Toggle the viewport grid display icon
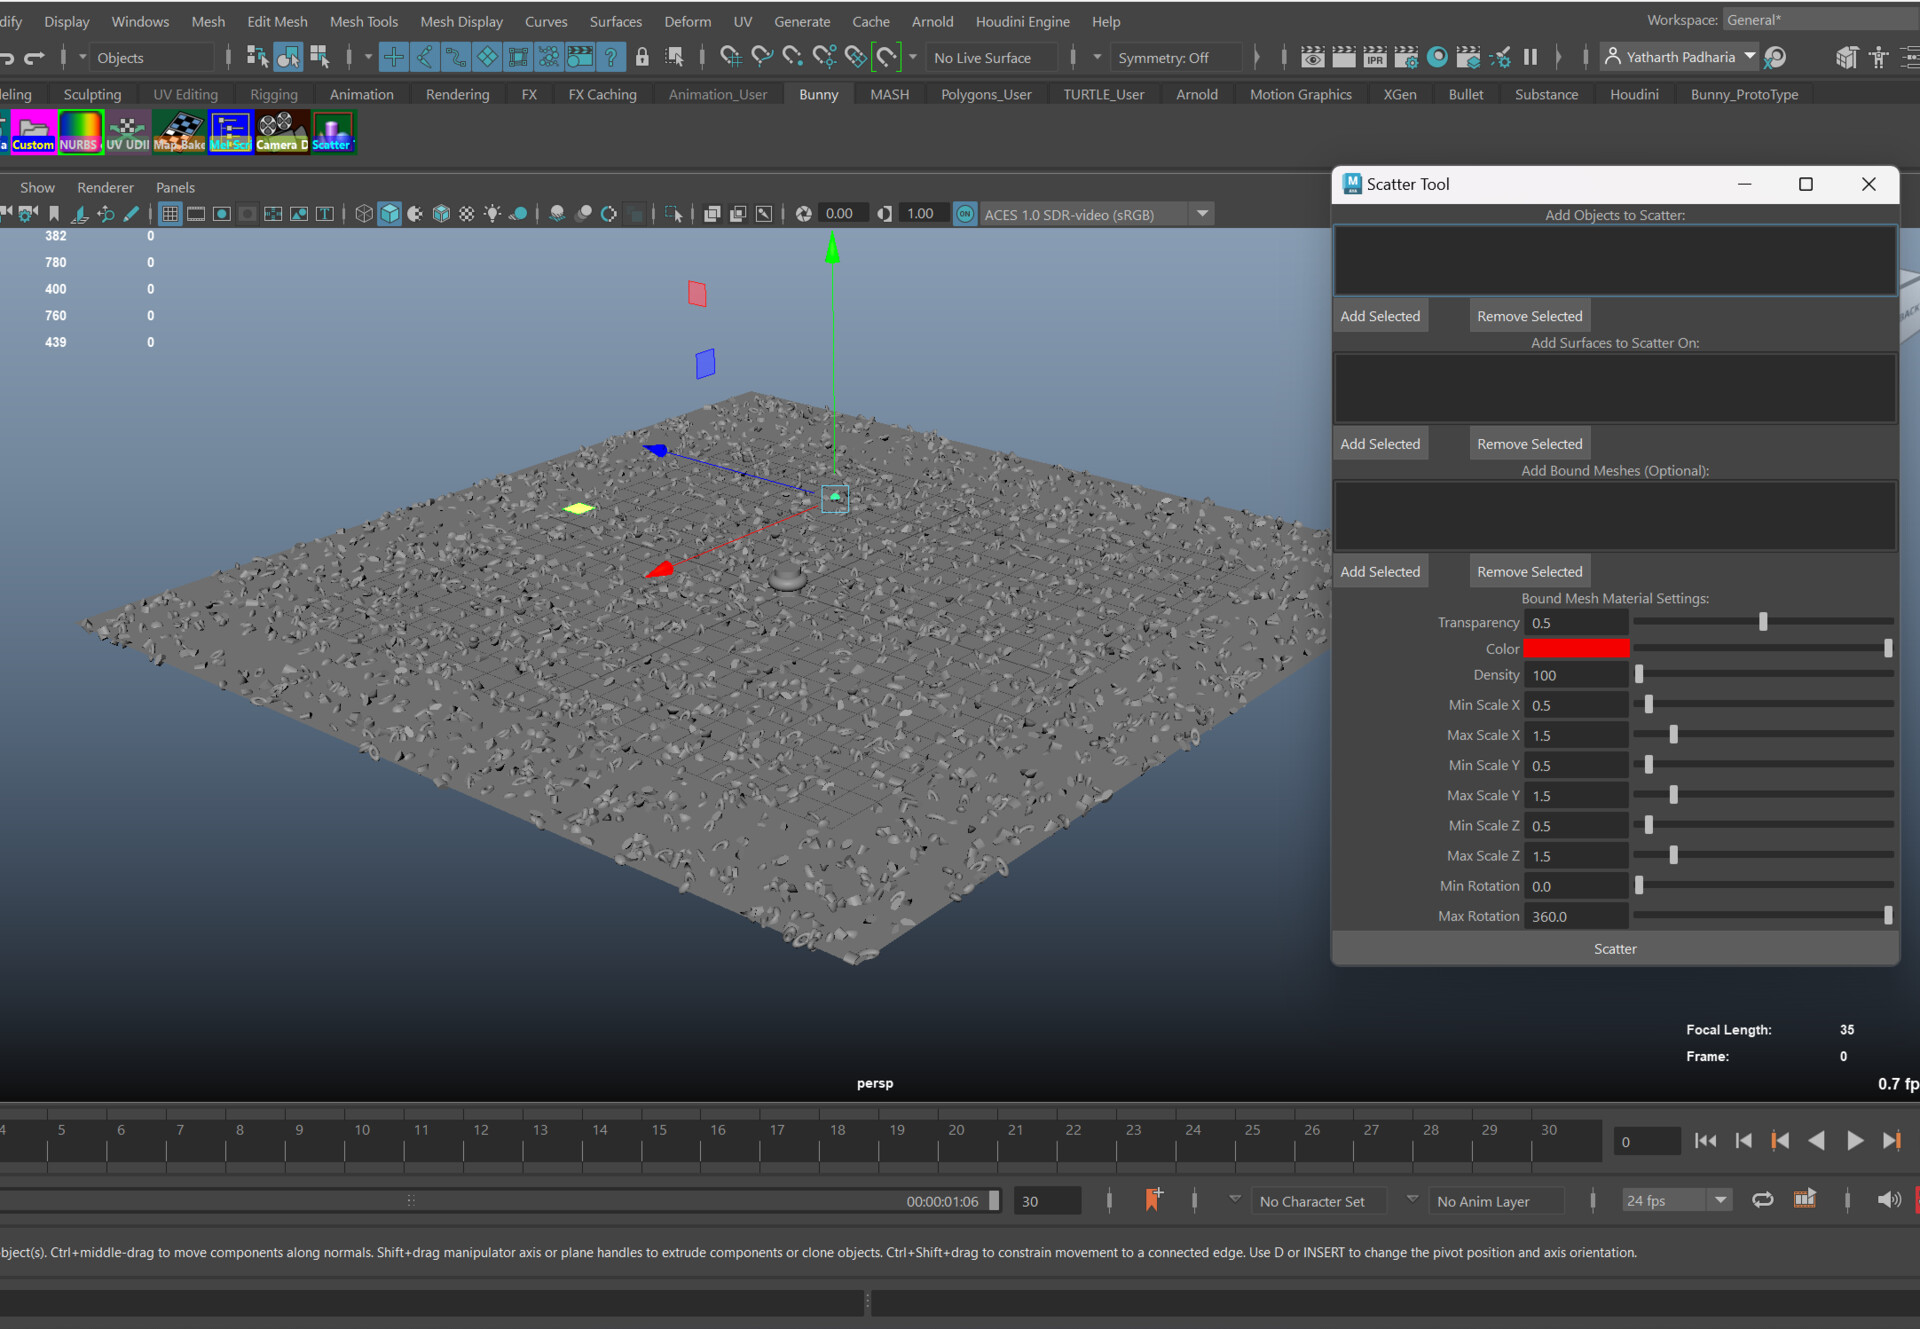 click(169, 213)
